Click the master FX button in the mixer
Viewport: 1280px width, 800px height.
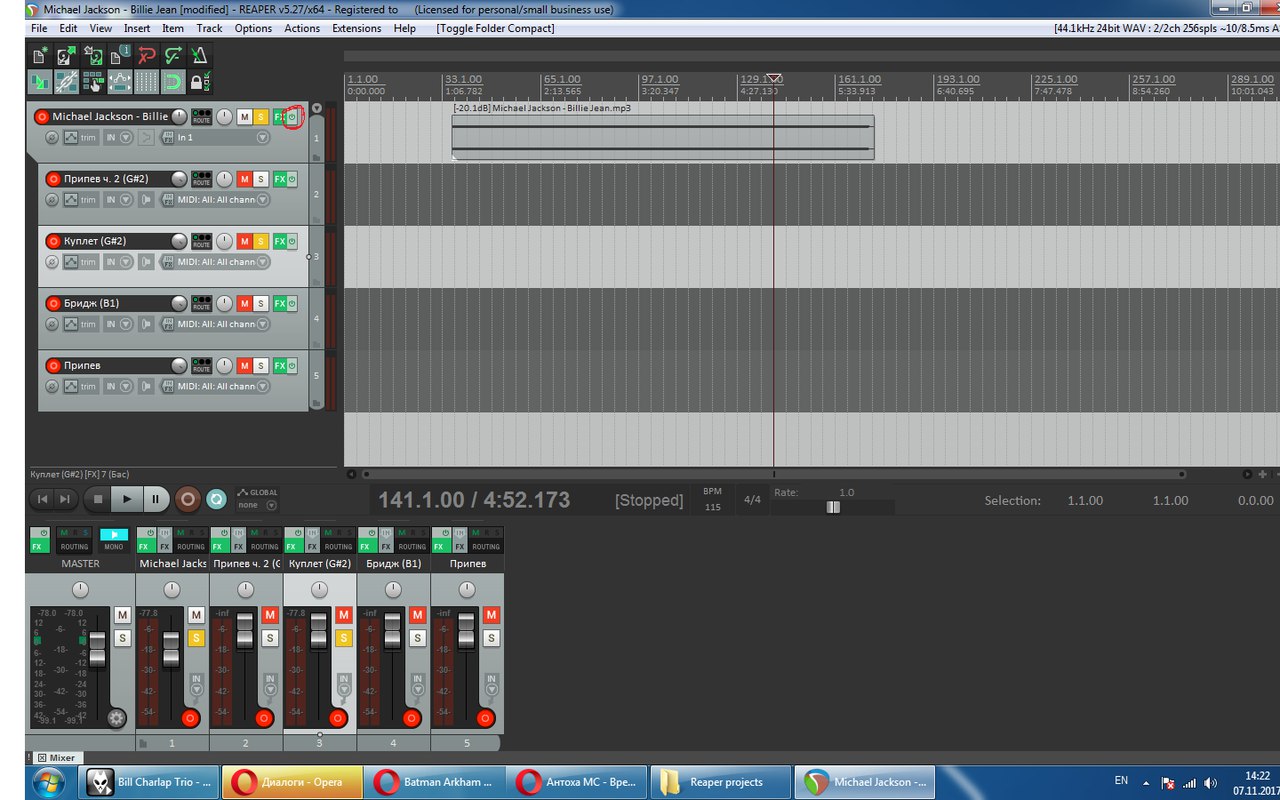[38, 547]
